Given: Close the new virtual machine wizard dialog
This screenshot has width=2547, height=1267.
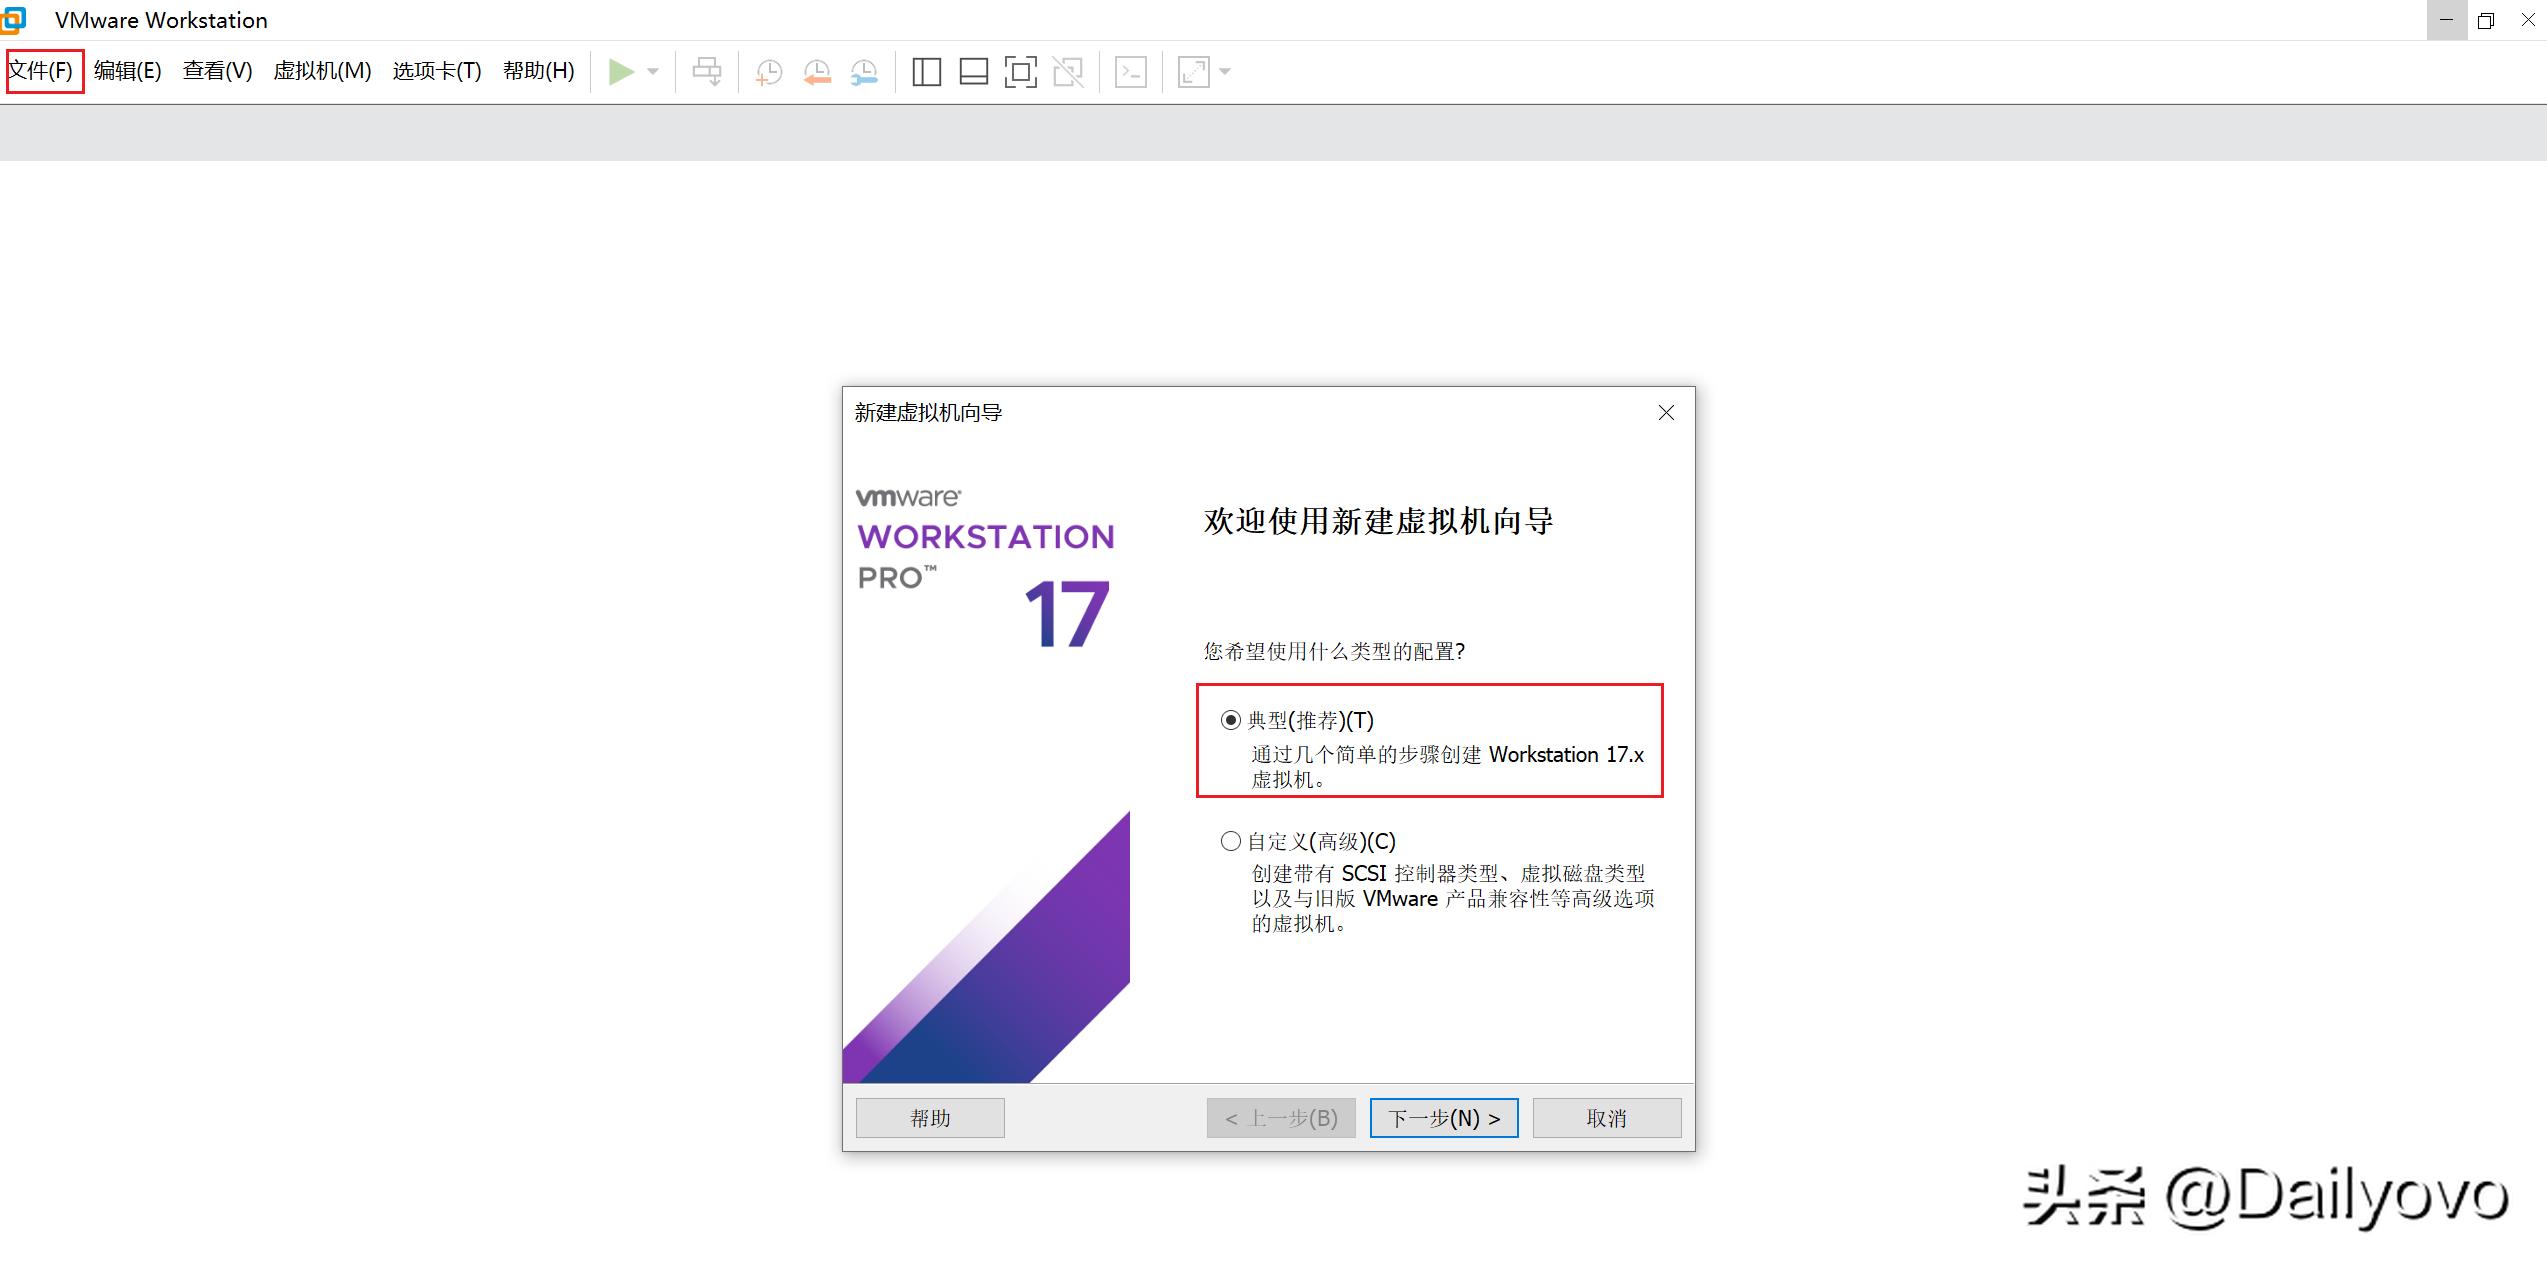Looking at the screenshot, I should coord(1665,412).
